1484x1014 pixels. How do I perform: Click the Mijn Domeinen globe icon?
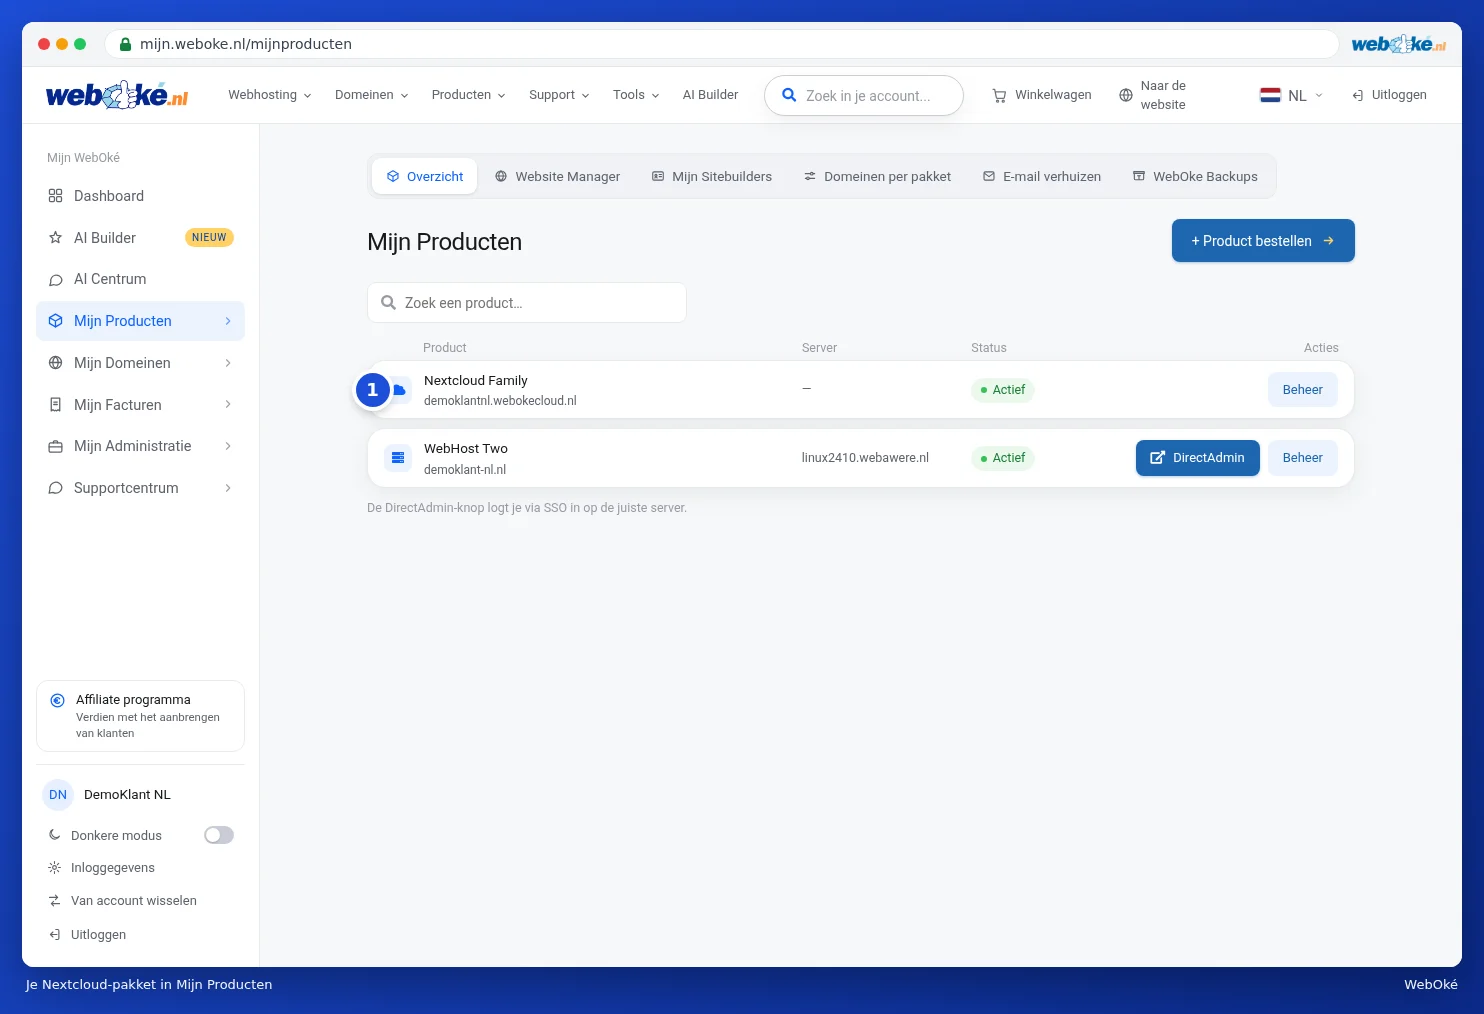[x=56, y=363]
